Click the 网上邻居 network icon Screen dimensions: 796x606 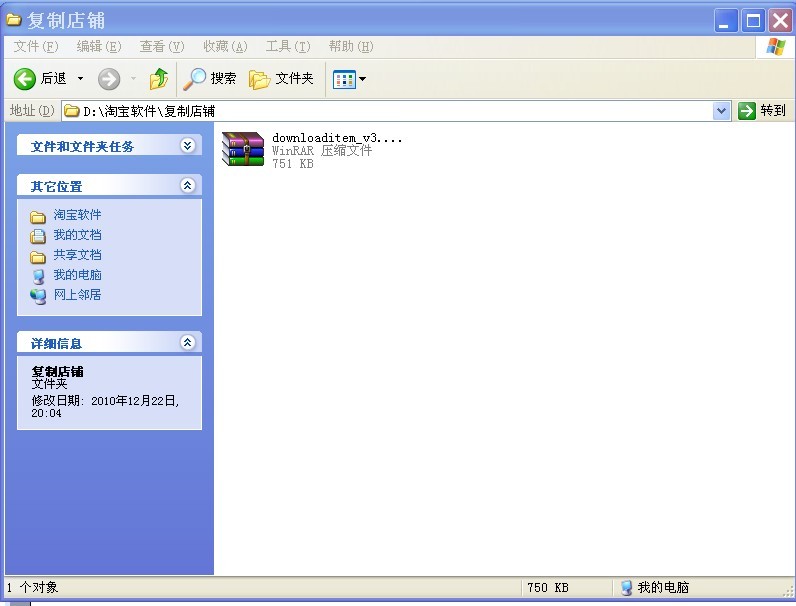point(38,296)
